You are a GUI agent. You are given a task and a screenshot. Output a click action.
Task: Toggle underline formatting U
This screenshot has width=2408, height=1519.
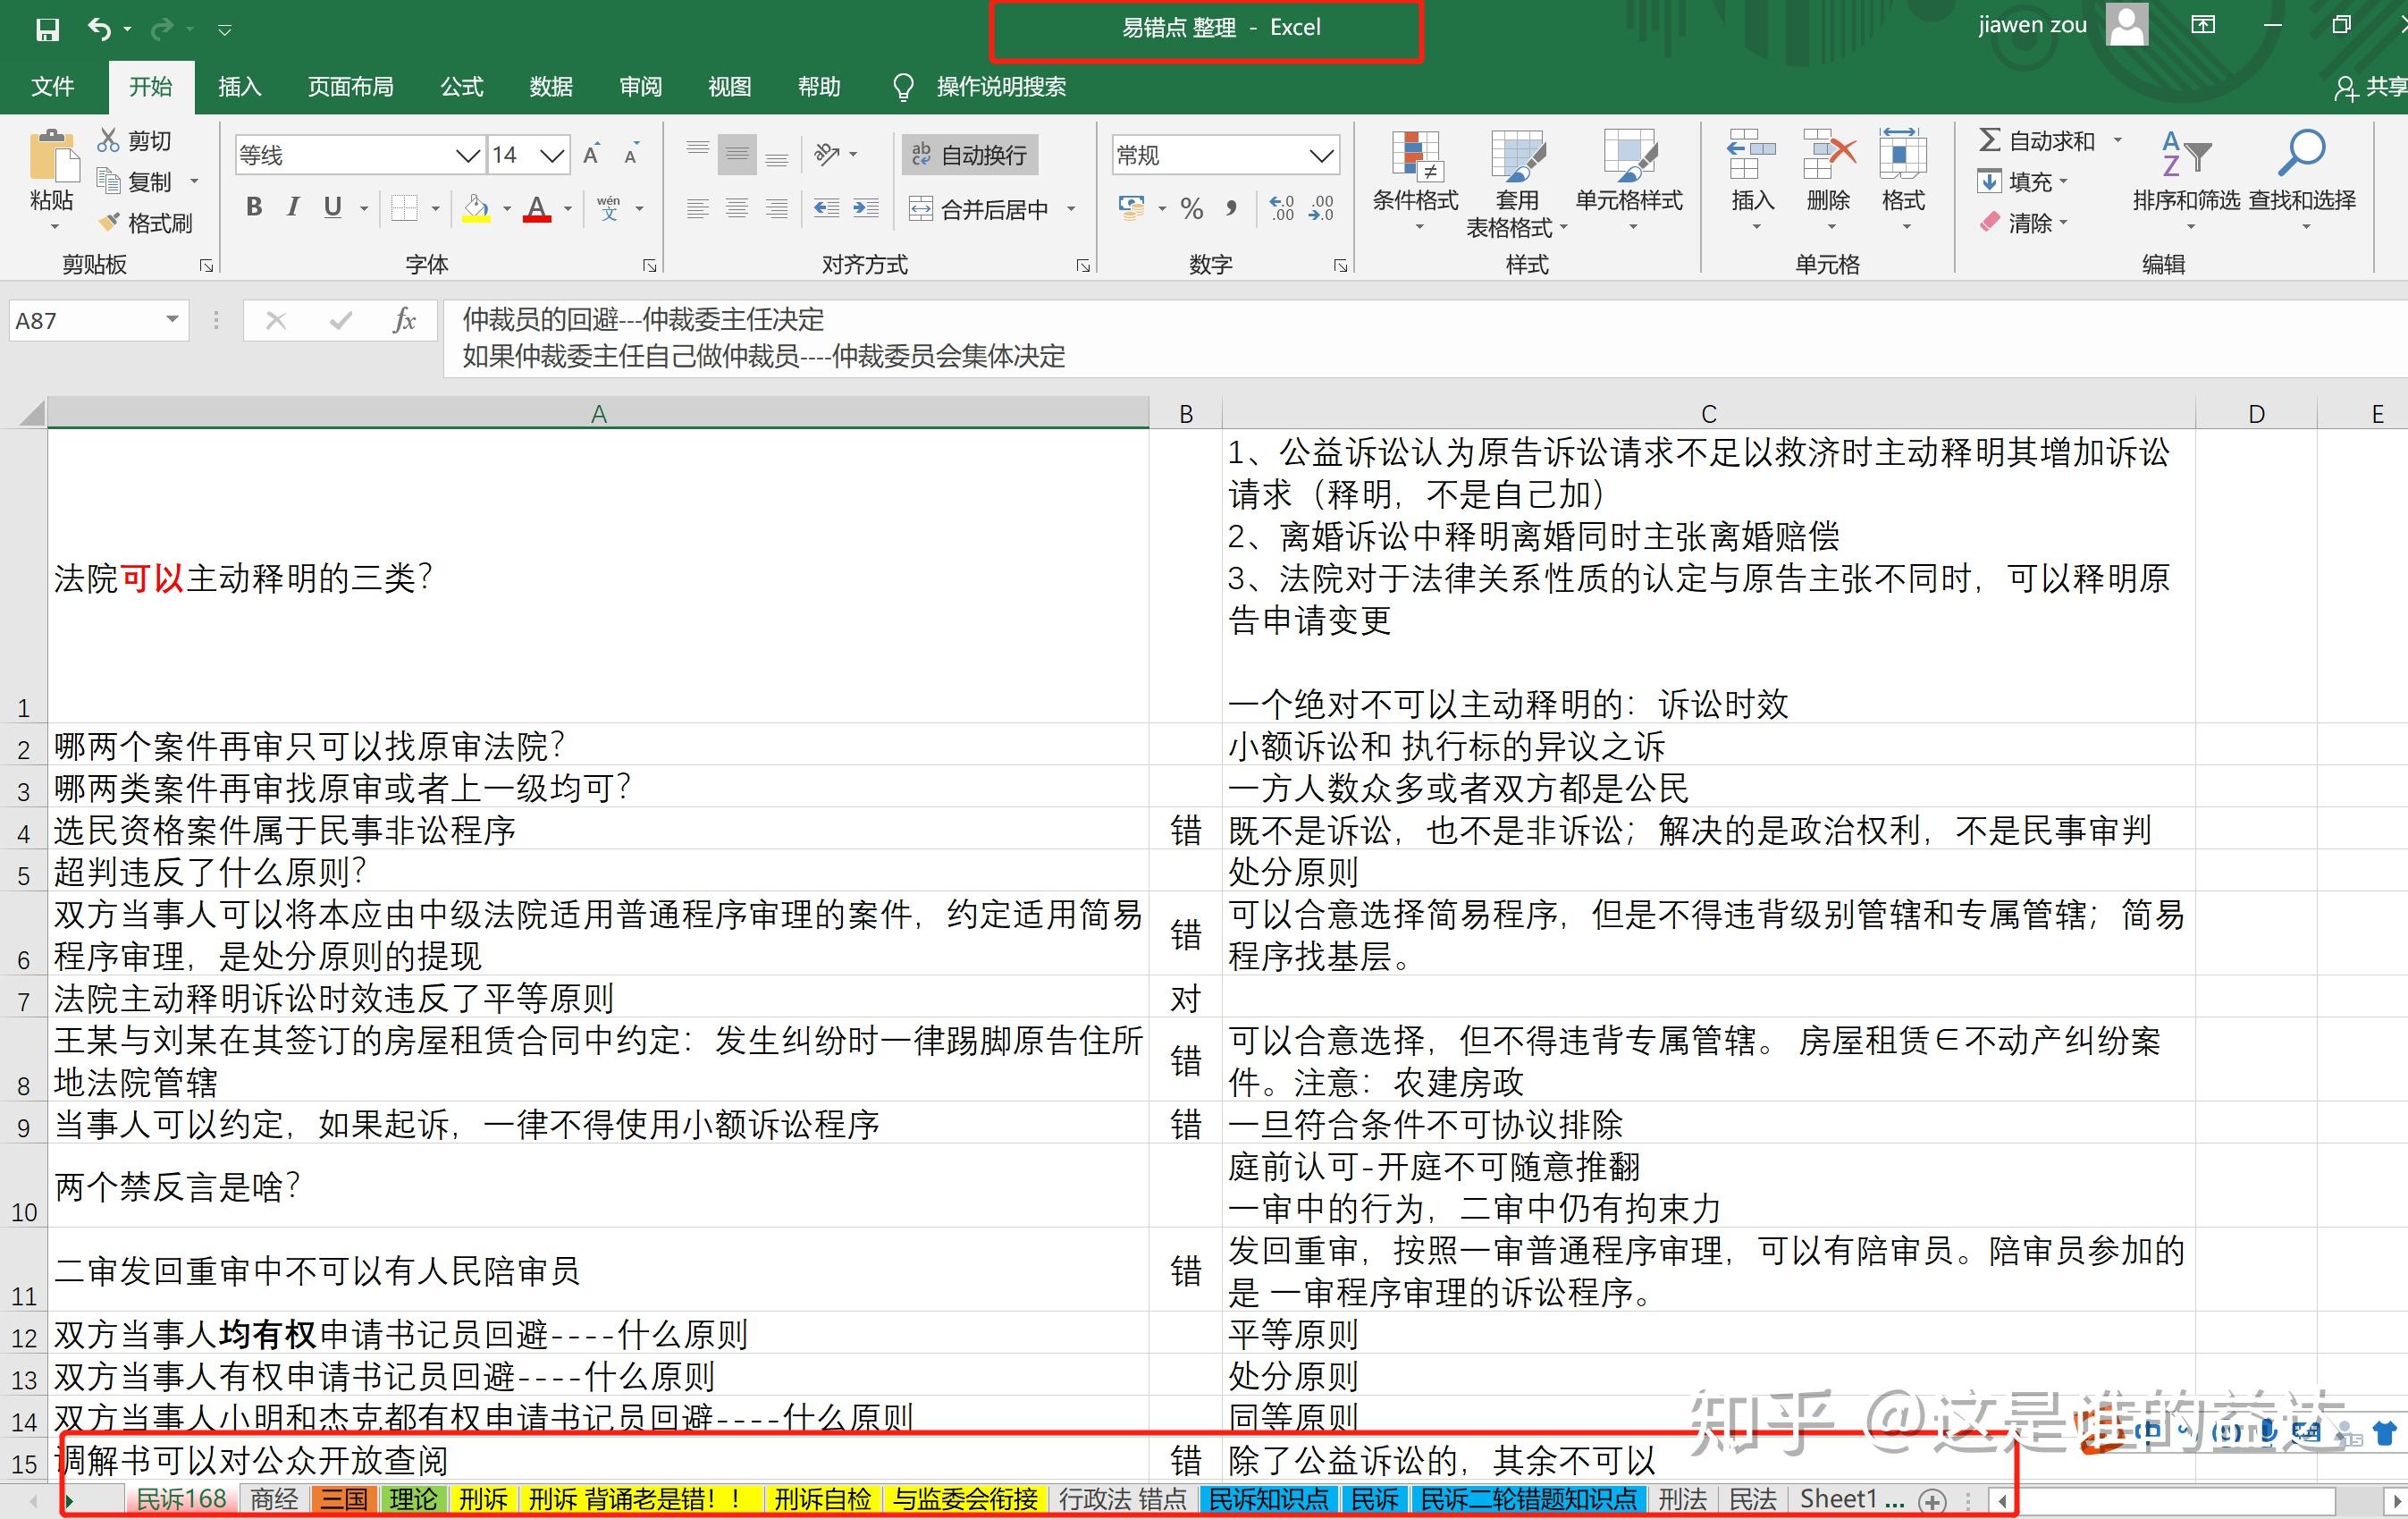coord(333,208)
